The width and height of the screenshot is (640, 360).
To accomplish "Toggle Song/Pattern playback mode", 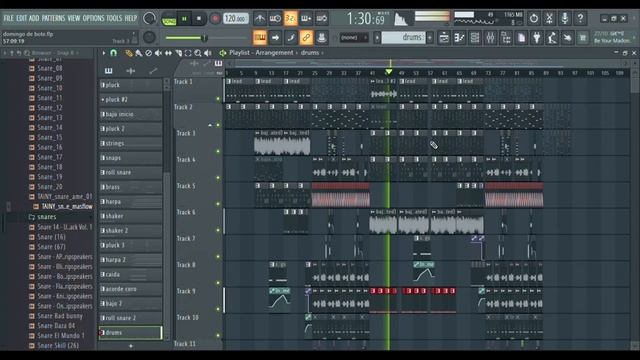I will (x=169, y=19).
